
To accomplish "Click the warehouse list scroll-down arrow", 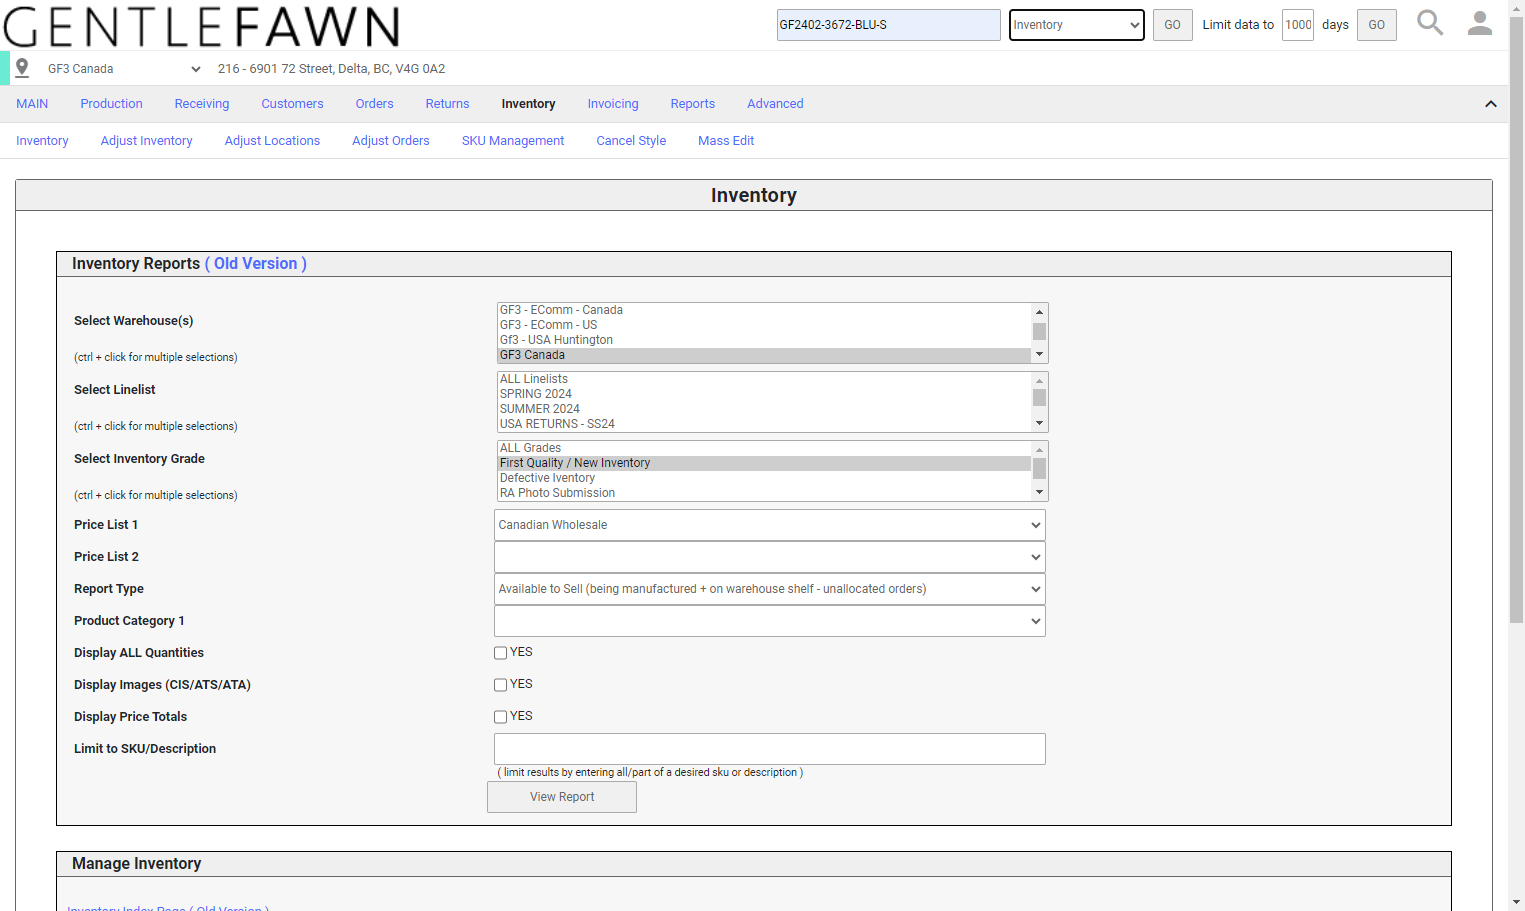I will 1039,355.
